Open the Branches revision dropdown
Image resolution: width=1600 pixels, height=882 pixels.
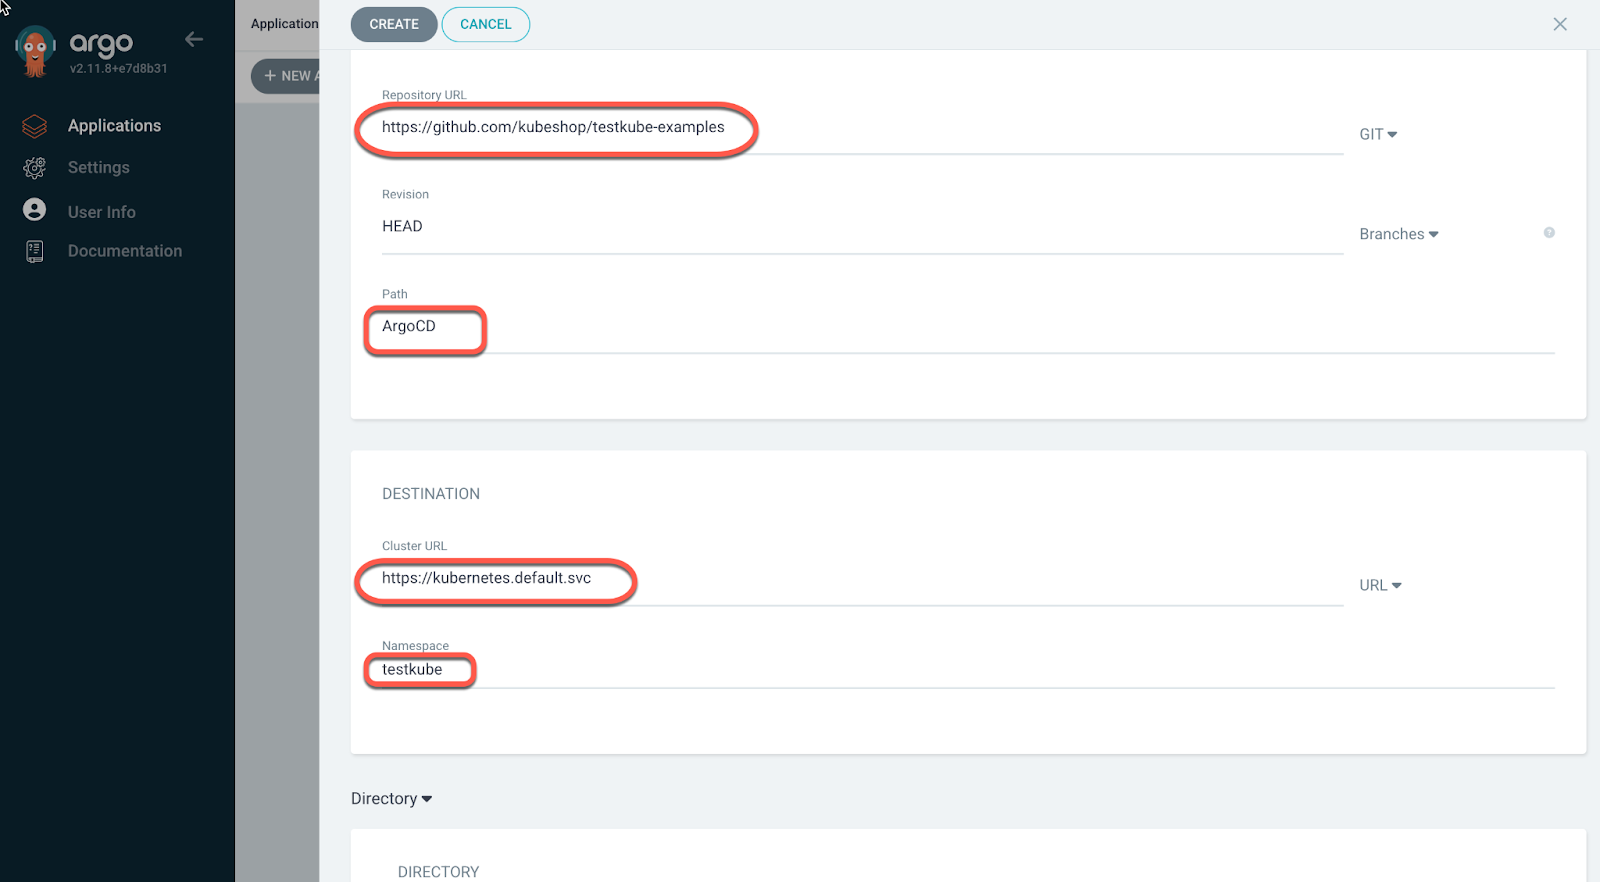pyautogui.click(x=1399, y=234)
